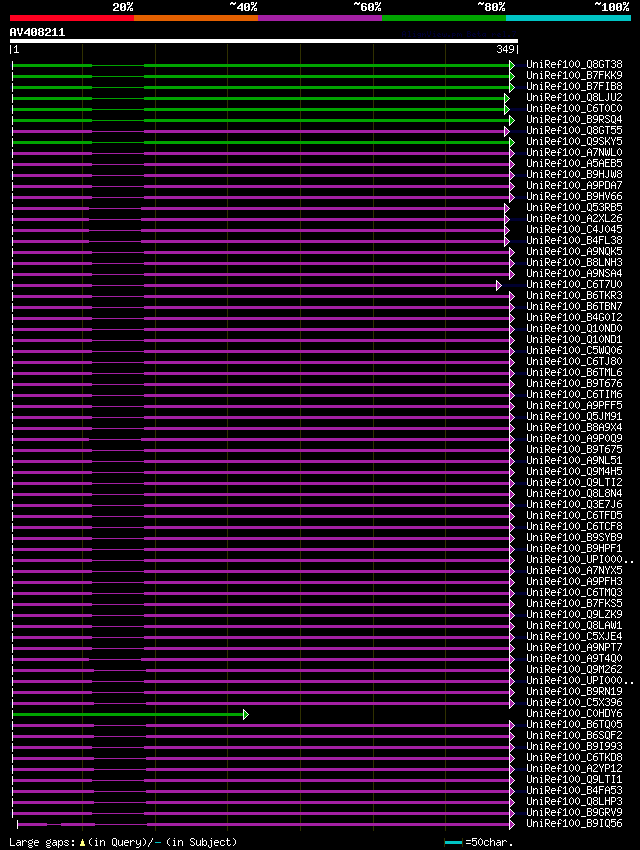Click the UniRef100_C6T7U0 label
Screen dimensions: 640x850
(x=574, y=285)
